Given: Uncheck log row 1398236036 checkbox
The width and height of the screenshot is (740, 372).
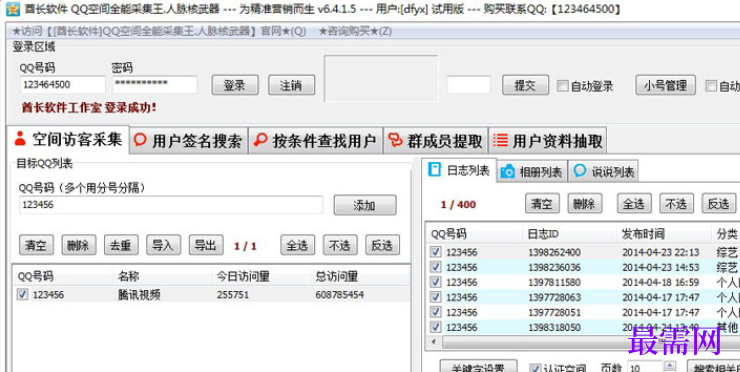Looking at the screenshot, I should click(436, 267).
